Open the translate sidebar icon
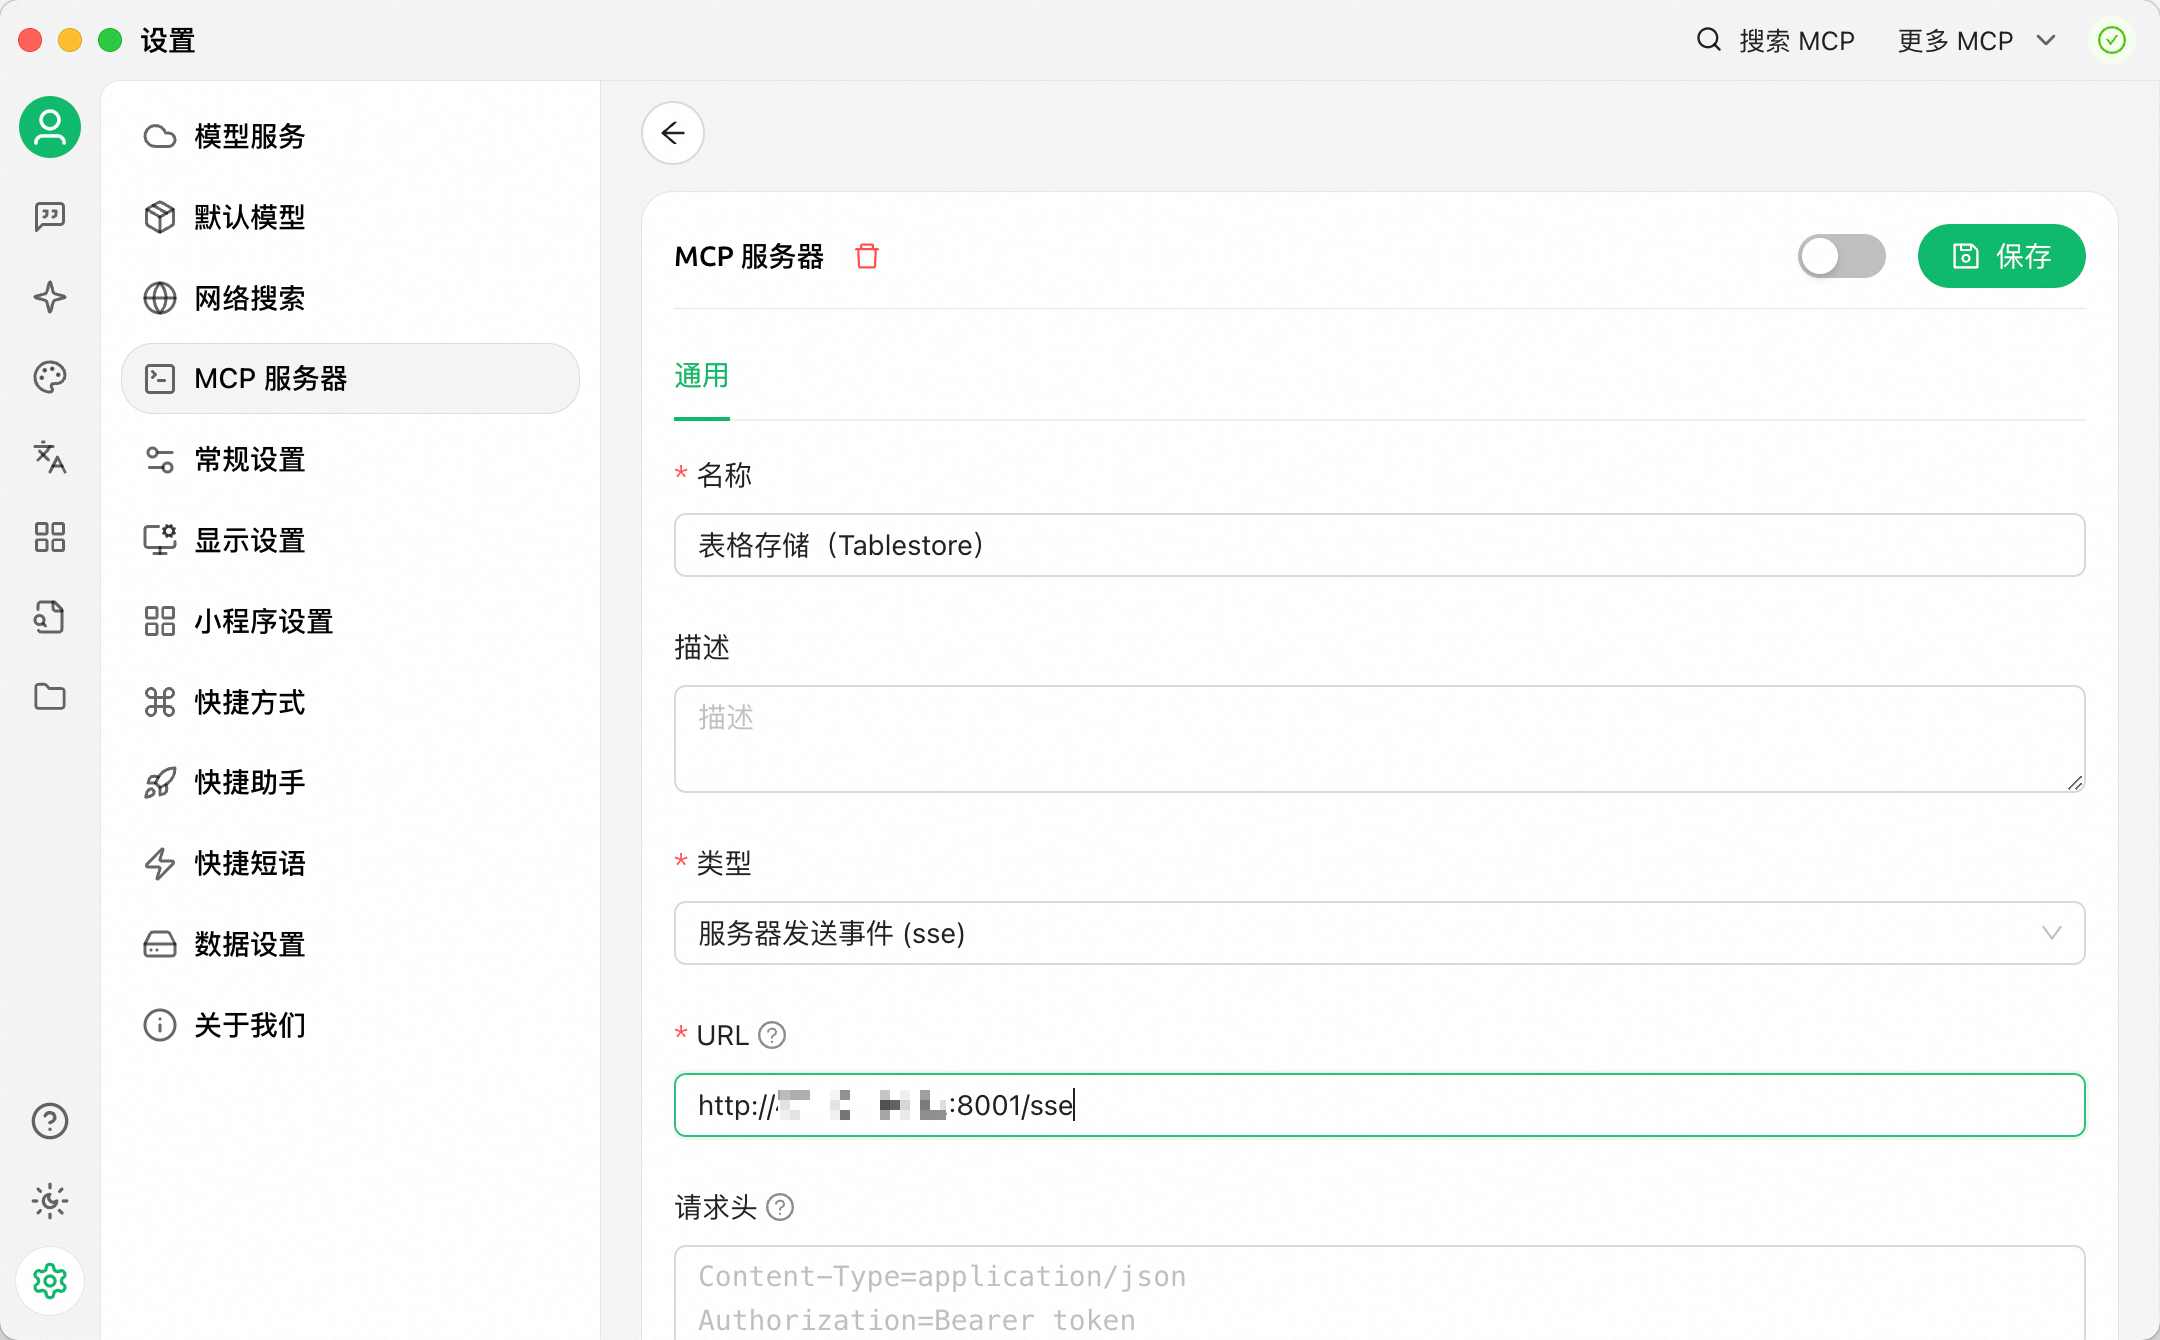Screen dimensions: 2160x1340 click(49, 457)
